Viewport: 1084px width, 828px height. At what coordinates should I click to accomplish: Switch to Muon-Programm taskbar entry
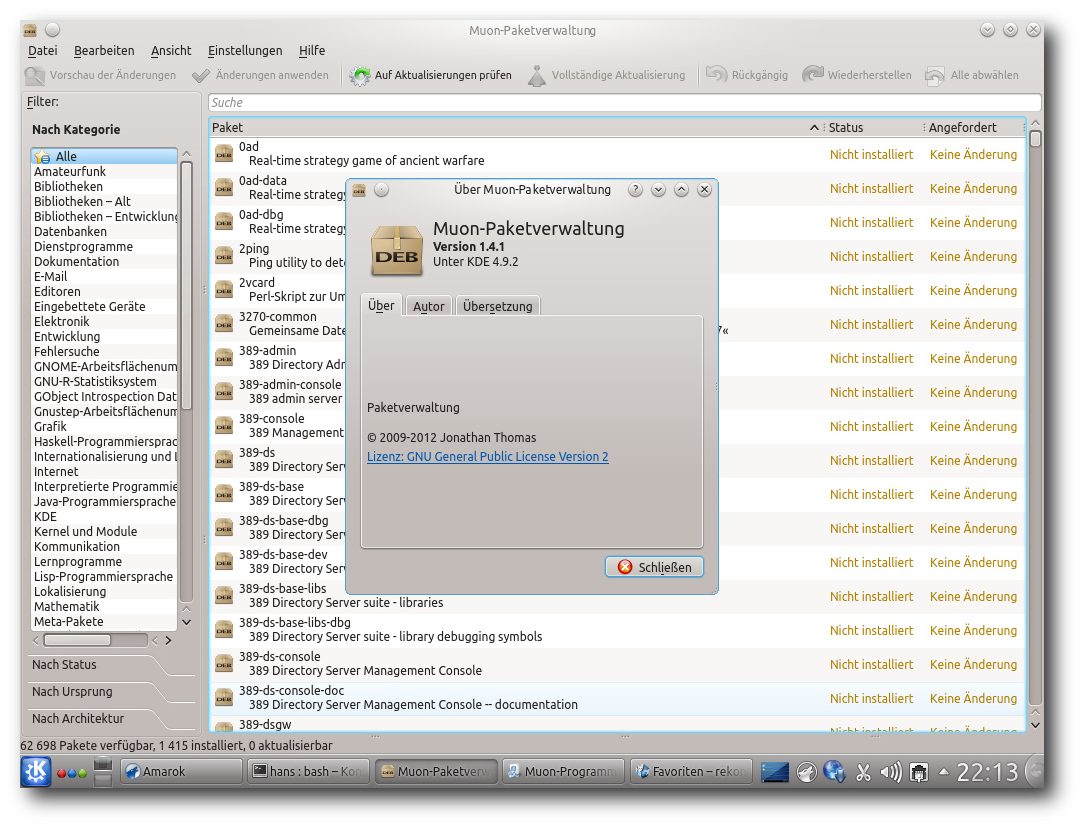(563, 771)
